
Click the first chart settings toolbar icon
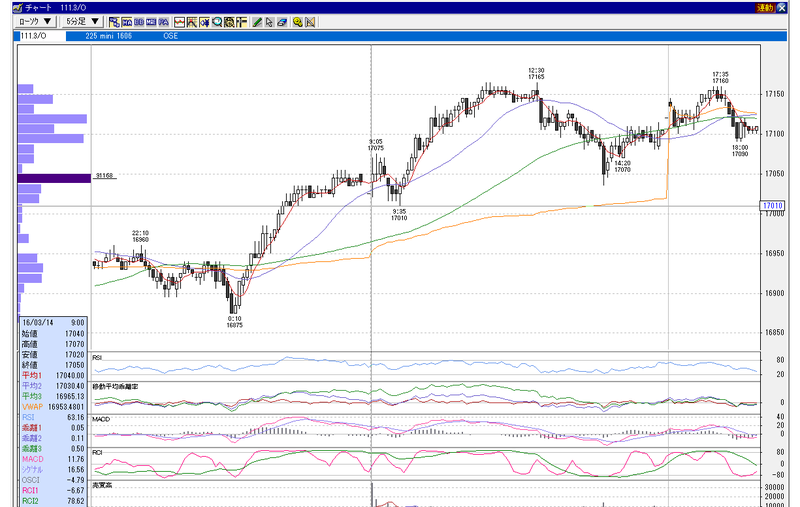(x=114, y=22)
